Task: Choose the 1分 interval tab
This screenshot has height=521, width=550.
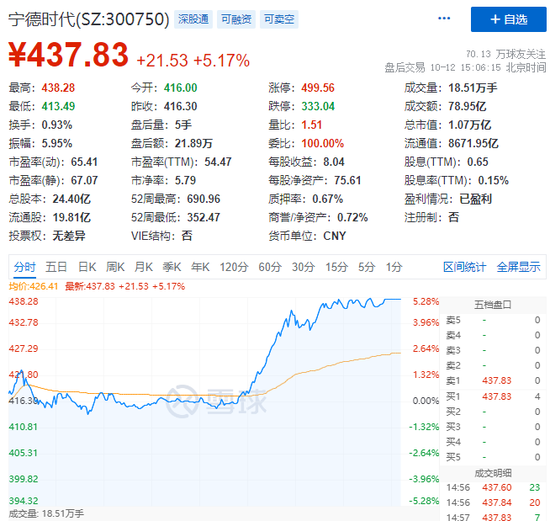Action: click(x=394, y=267)
